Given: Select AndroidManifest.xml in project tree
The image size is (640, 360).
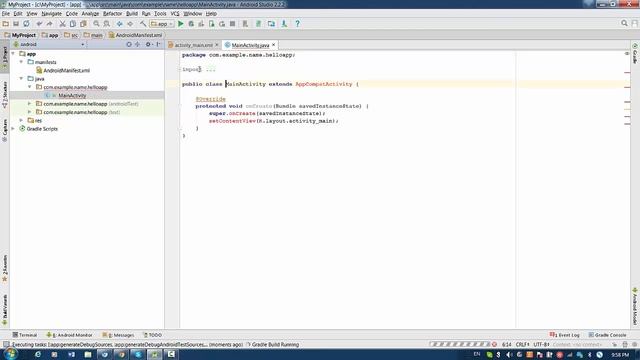Looking at the screenshot, I should pyautogui.click(x=63, y=70).
